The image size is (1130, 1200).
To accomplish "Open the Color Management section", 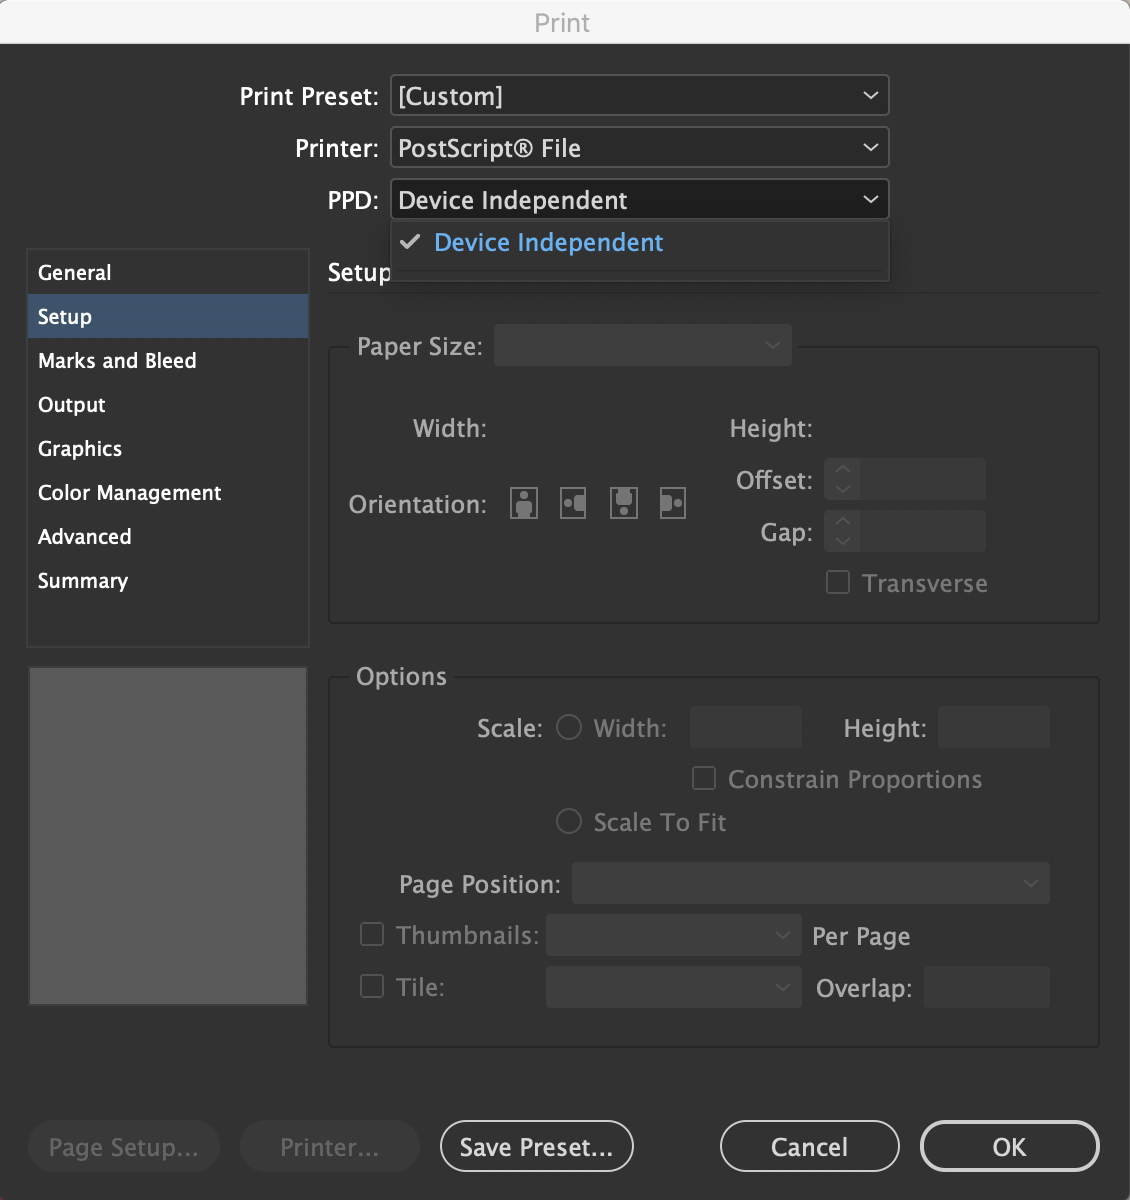I will pyautogui.click(x=129, y=492).
